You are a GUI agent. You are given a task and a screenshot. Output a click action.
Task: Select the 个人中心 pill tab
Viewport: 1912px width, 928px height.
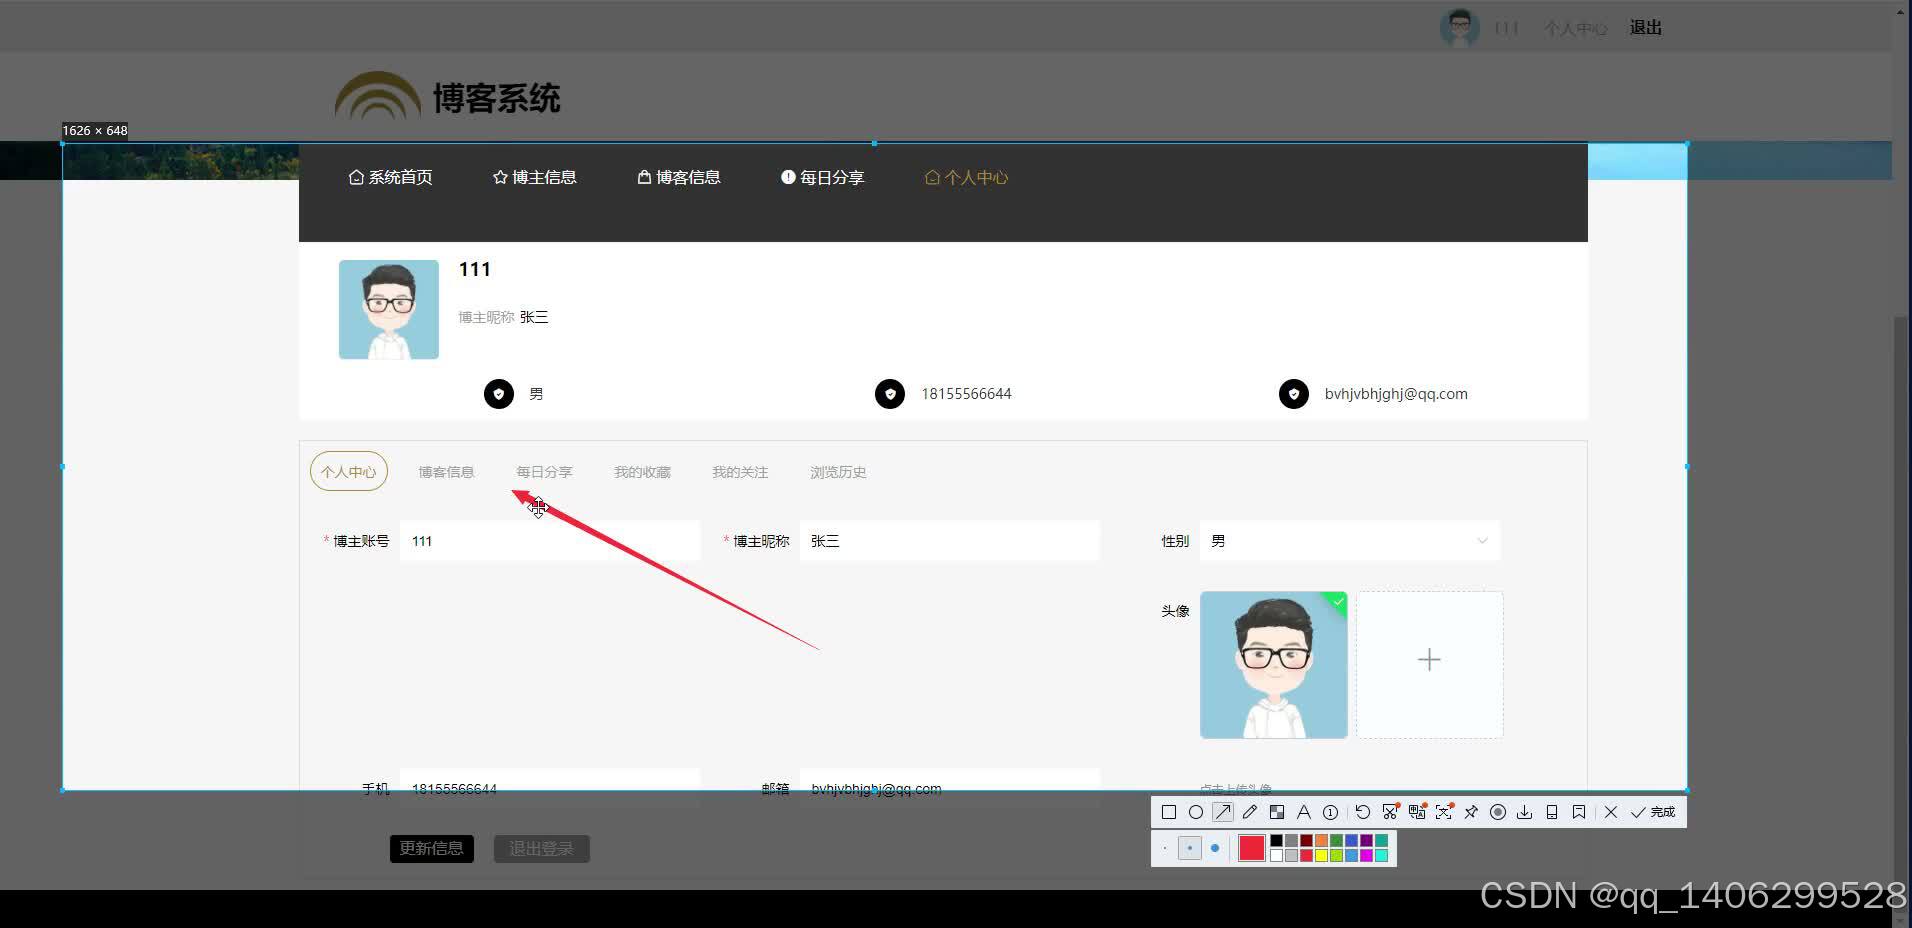pos(349,471)
